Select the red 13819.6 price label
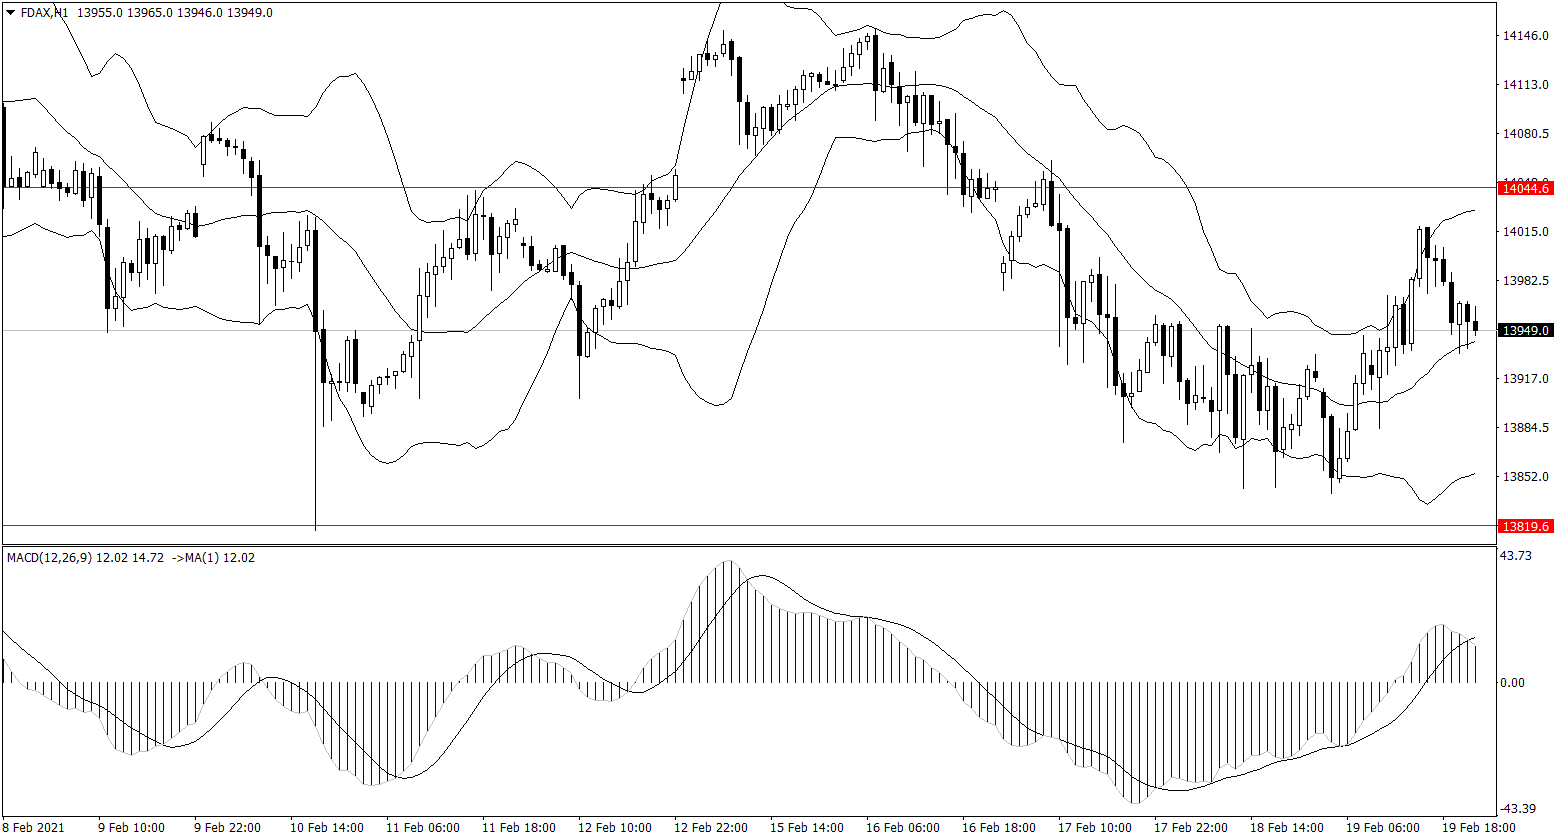Viewport: 1560px width, 840px height. click(x=1525, y=526)
